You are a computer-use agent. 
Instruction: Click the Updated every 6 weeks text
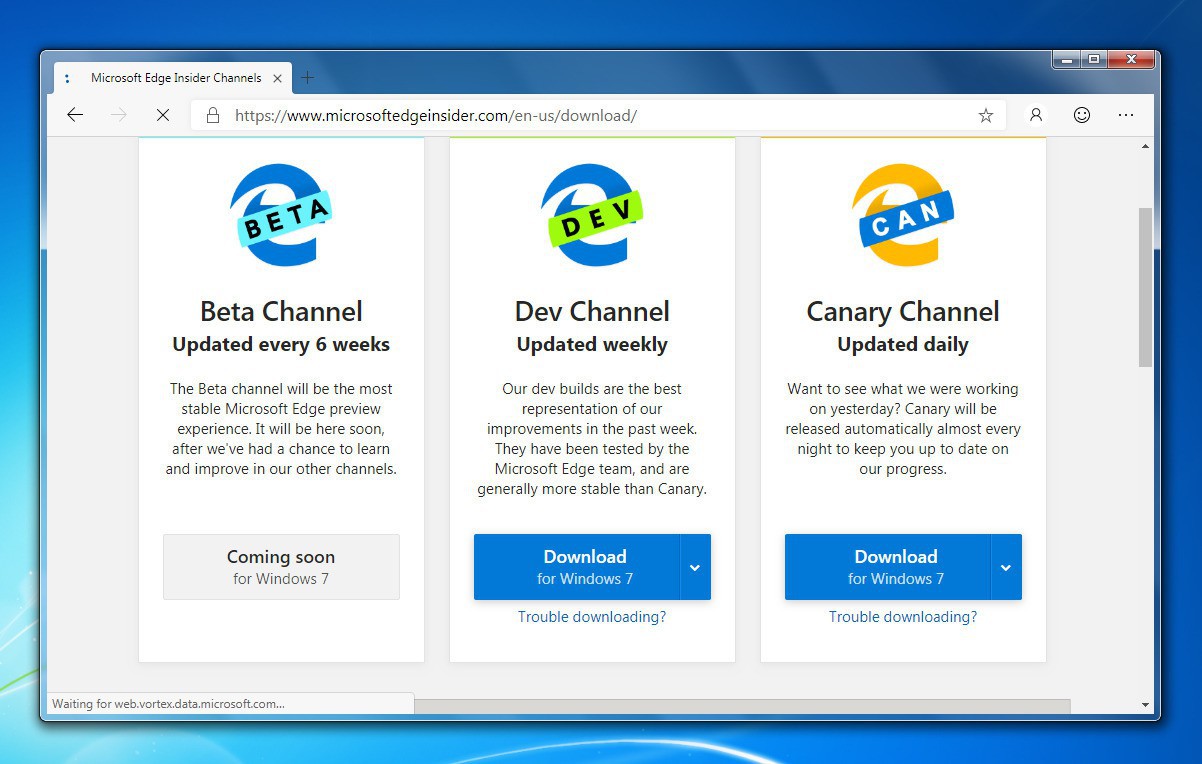[281, 344]
